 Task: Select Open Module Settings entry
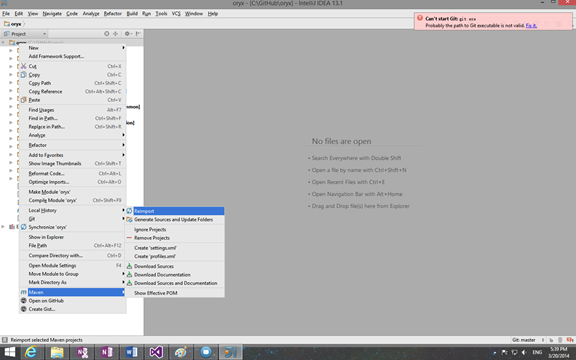pos(72,265)
